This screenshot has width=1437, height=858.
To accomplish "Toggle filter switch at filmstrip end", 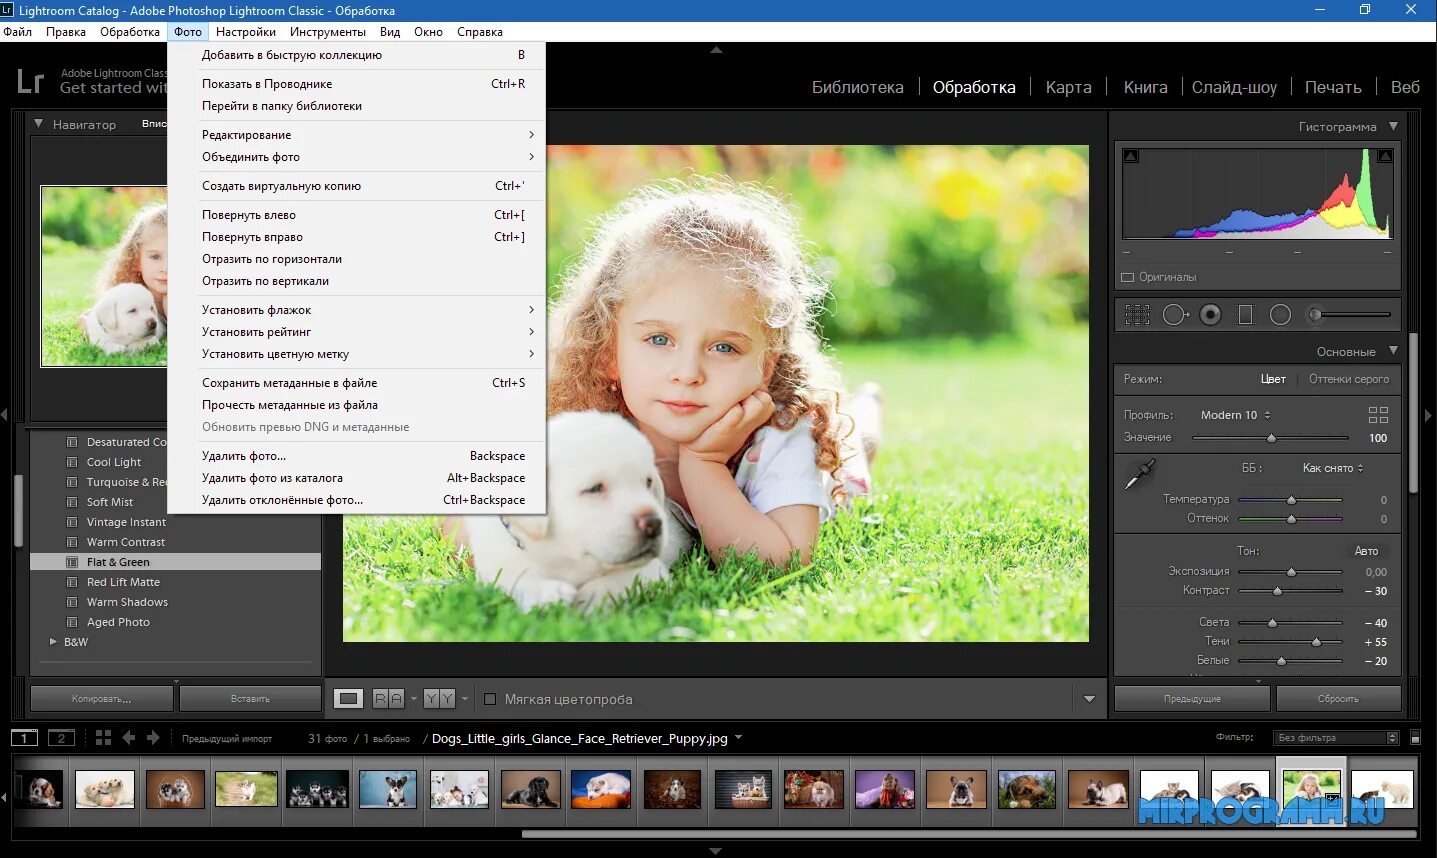I will [1415, 738].
